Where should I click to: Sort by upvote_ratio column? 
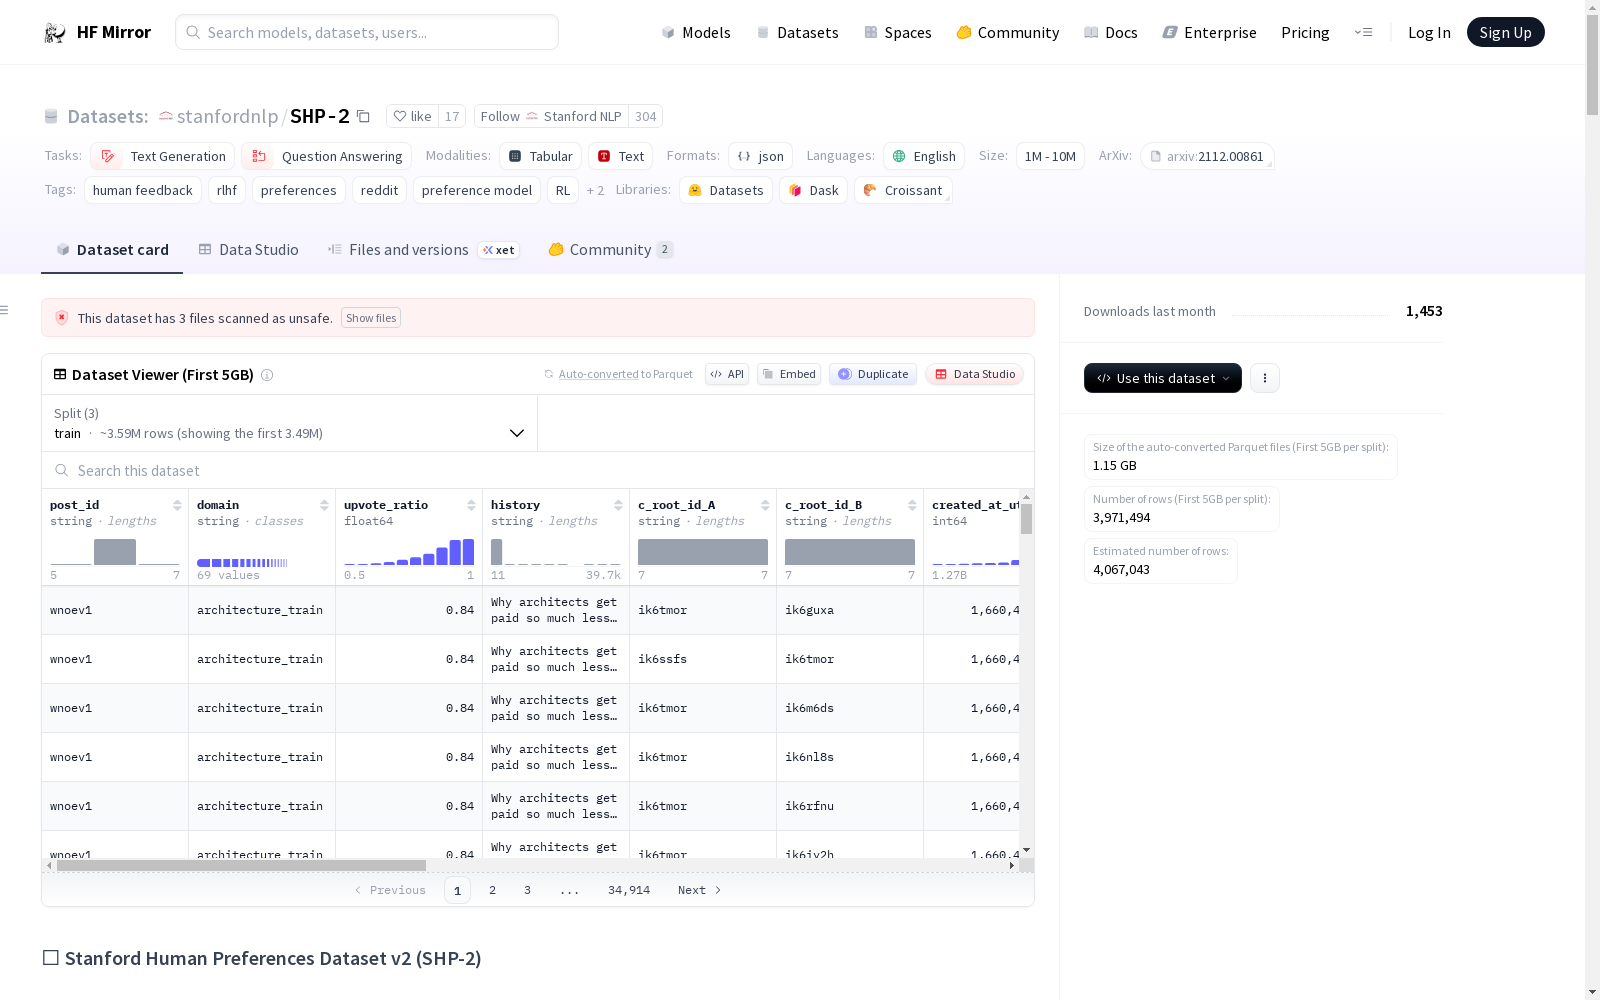[x=471, y=505]
